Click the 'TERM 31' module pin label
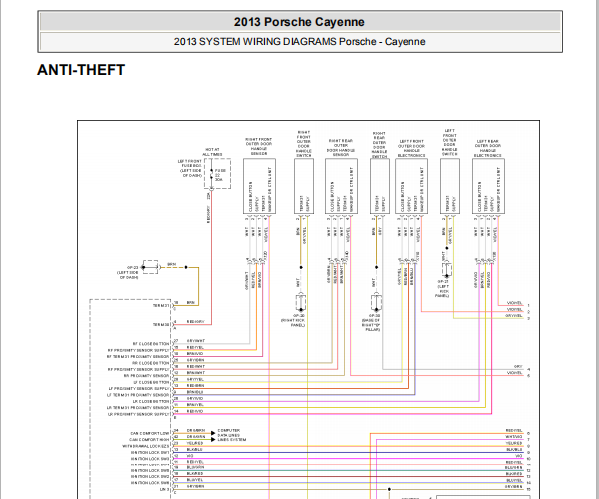The height and width of the screenshot is (499, 599). click(161, 305)
